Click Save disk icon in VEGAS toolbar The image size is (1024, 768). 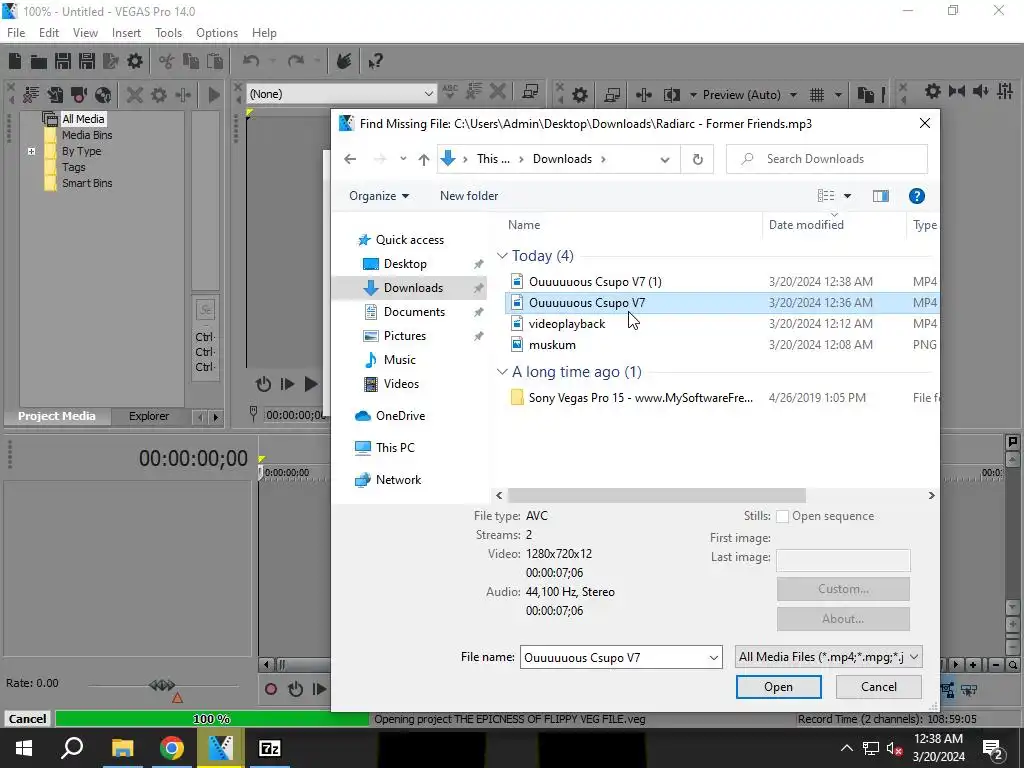pos(63,61)
